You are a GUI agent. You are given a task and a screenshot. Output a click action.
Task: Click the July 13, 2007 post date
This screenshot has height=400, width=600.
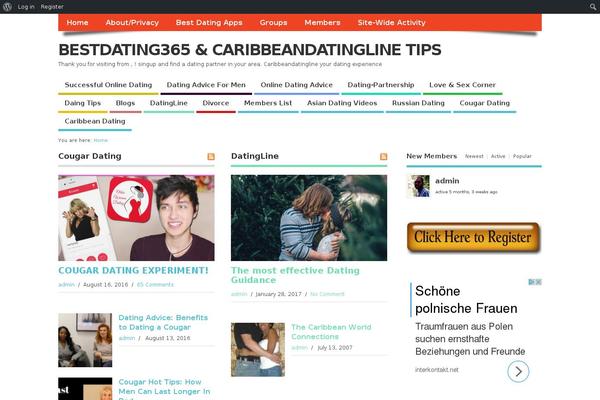coord(335,348)
